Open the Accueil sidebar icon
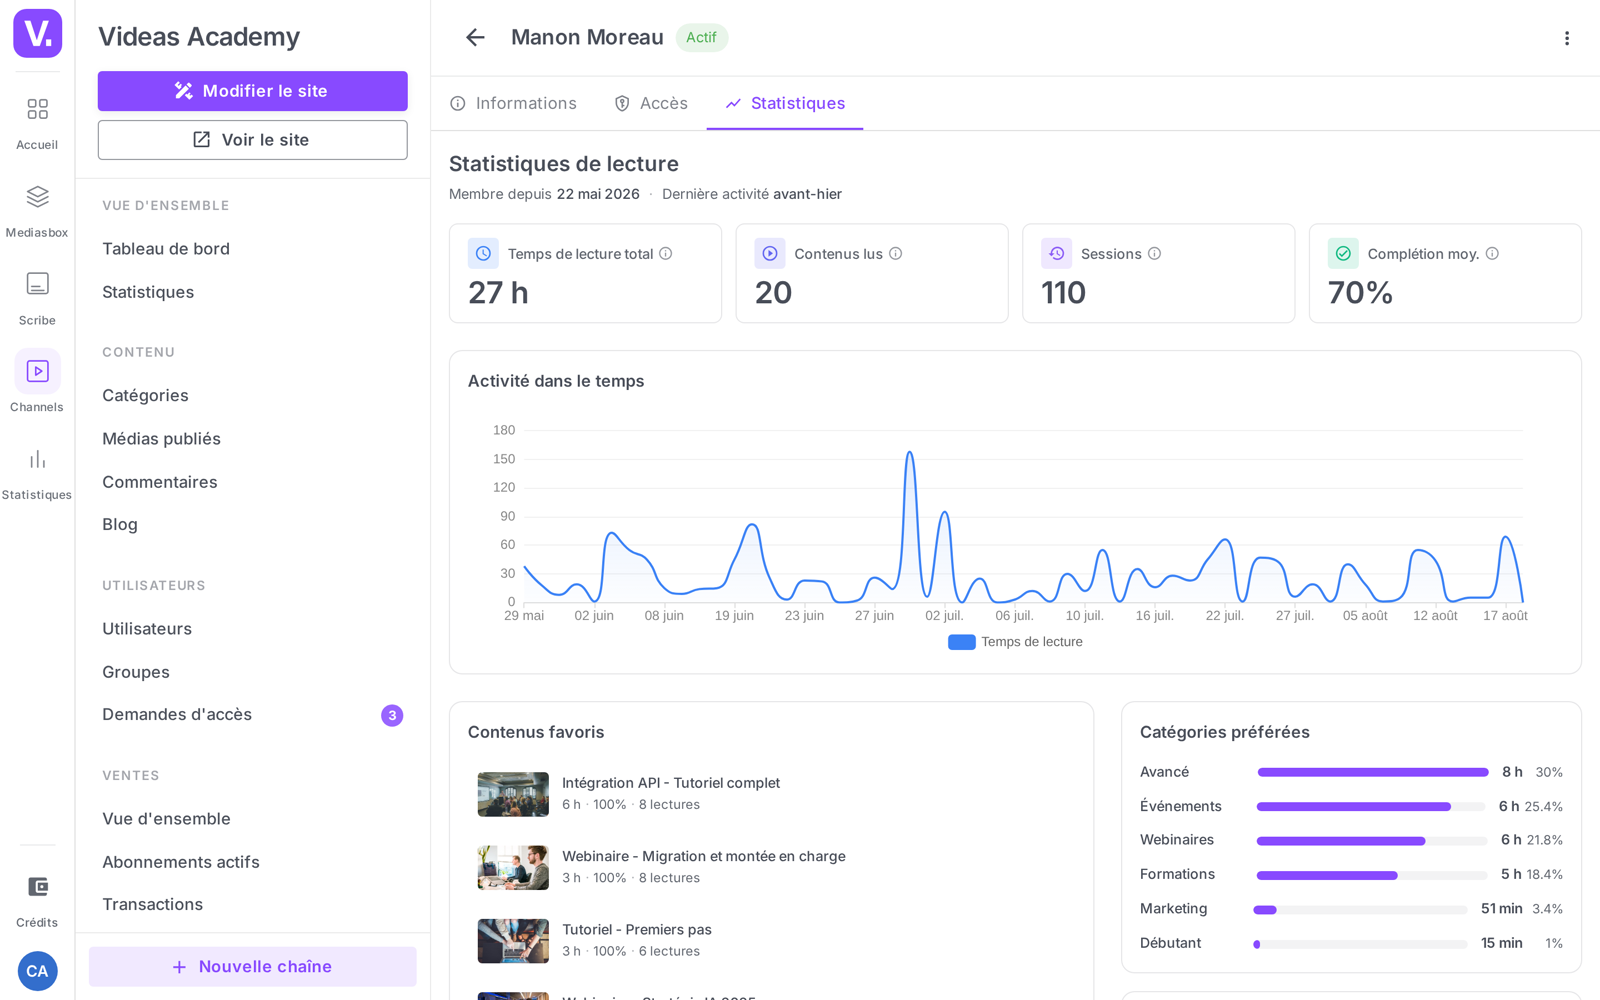 tap(37, 109)
